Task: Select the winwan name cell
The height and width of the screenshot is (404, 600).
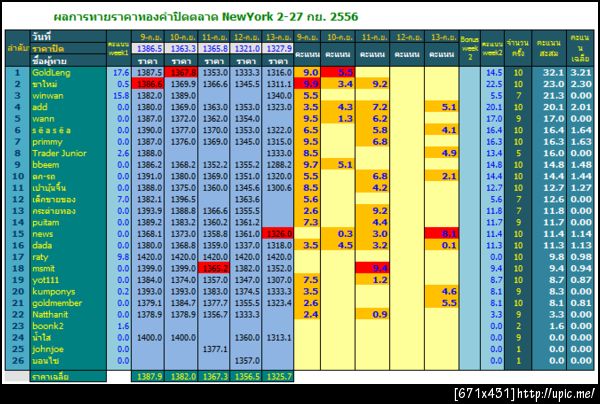Action: click(x=68, y=96)
